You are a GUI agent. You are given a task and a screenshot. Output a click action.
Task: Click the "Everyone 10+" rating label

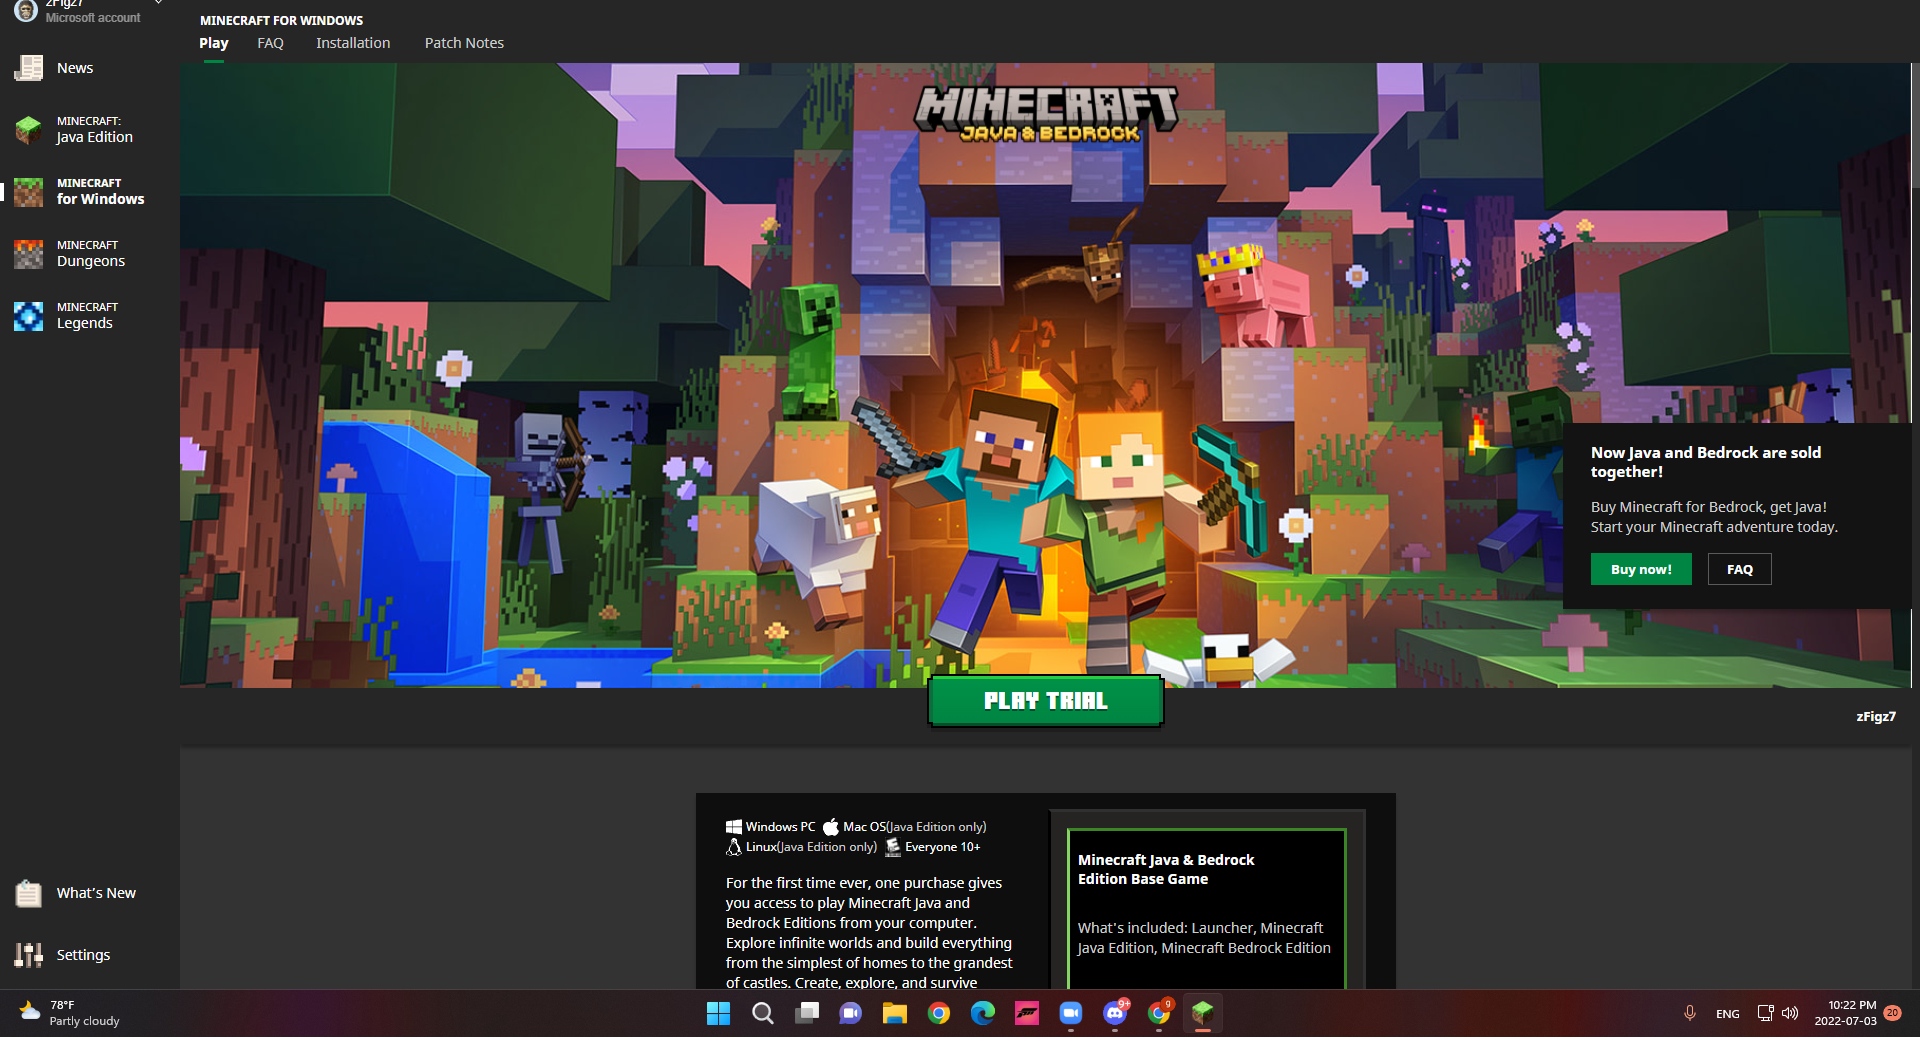(933, 847)
